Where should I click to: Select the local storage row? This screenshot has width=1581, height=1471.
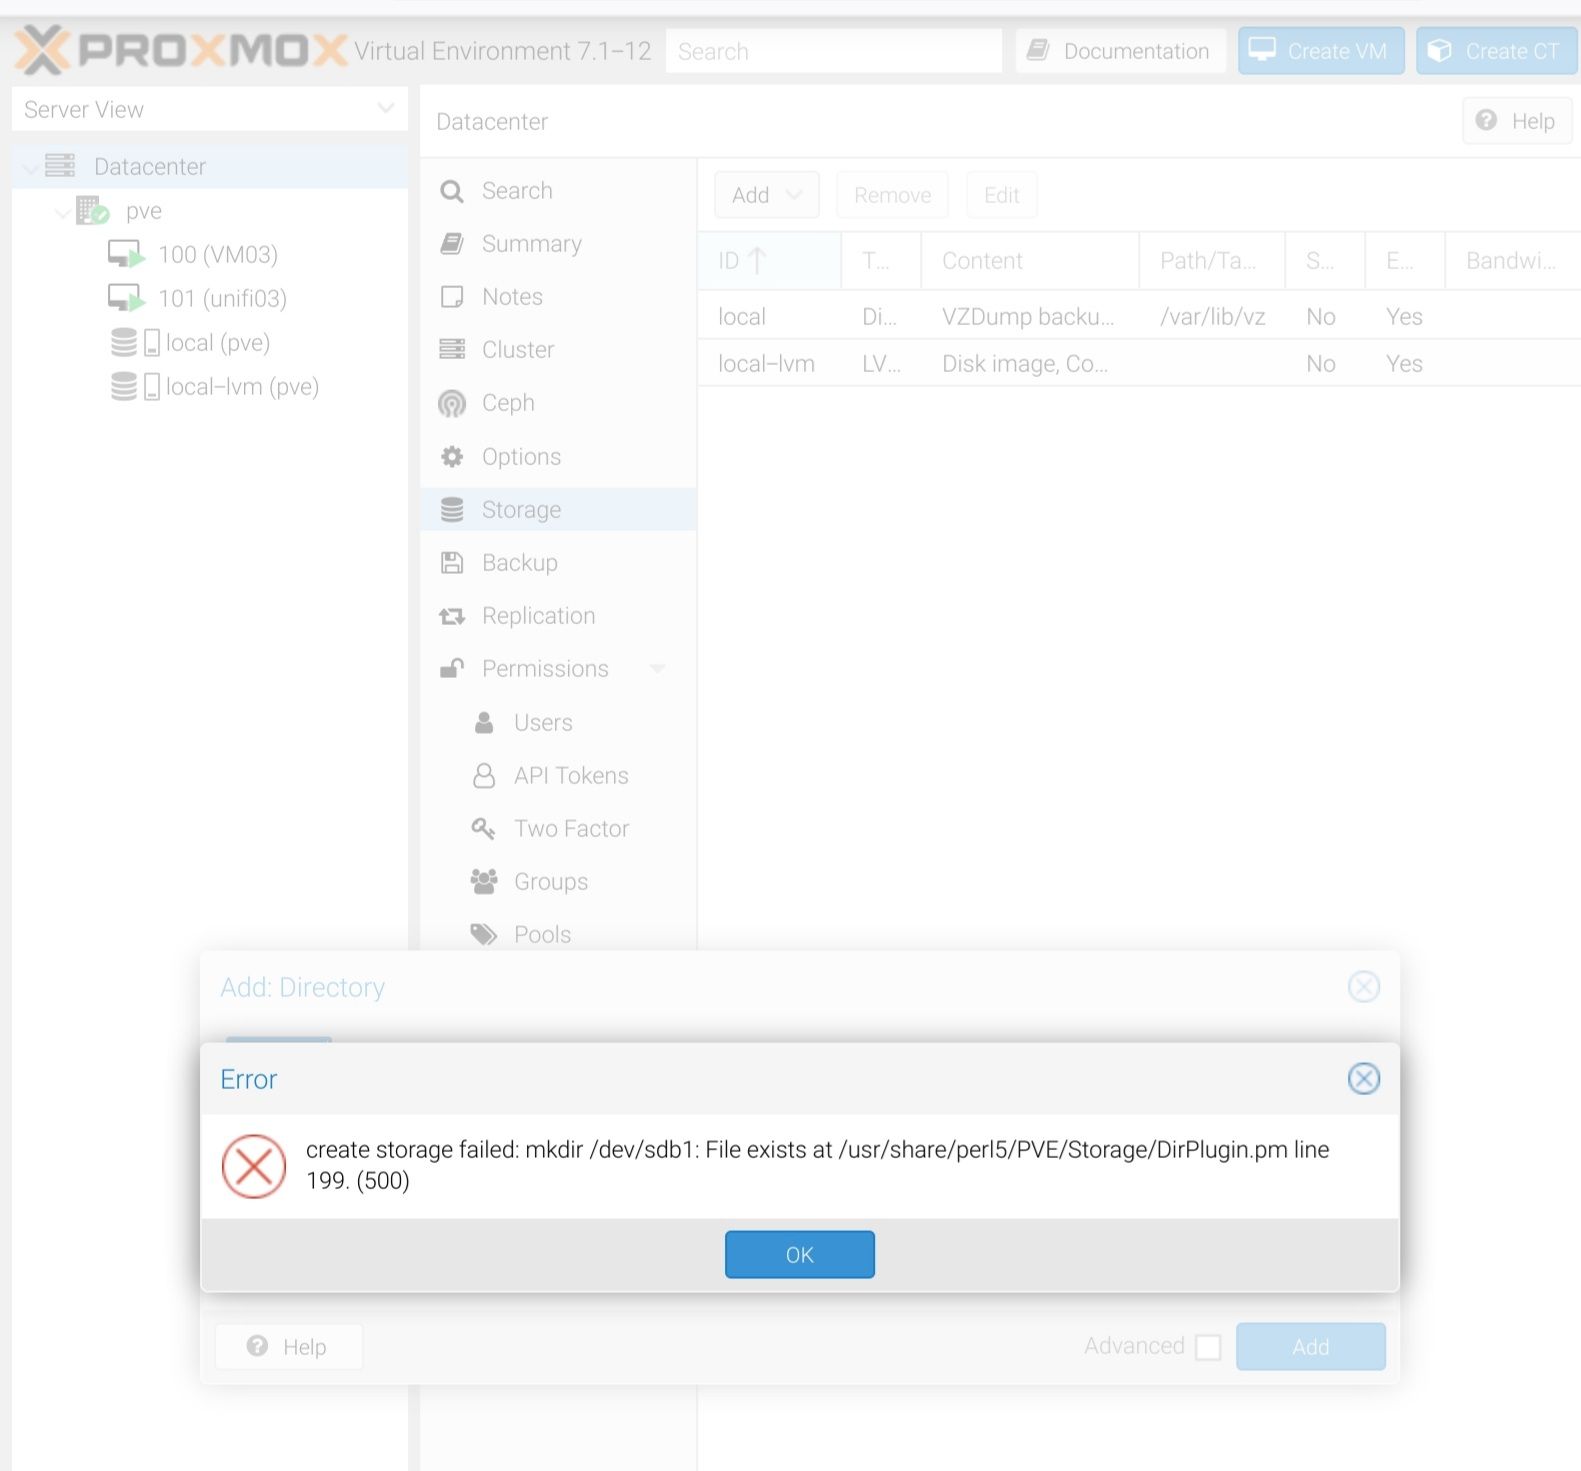point(1139,317)
